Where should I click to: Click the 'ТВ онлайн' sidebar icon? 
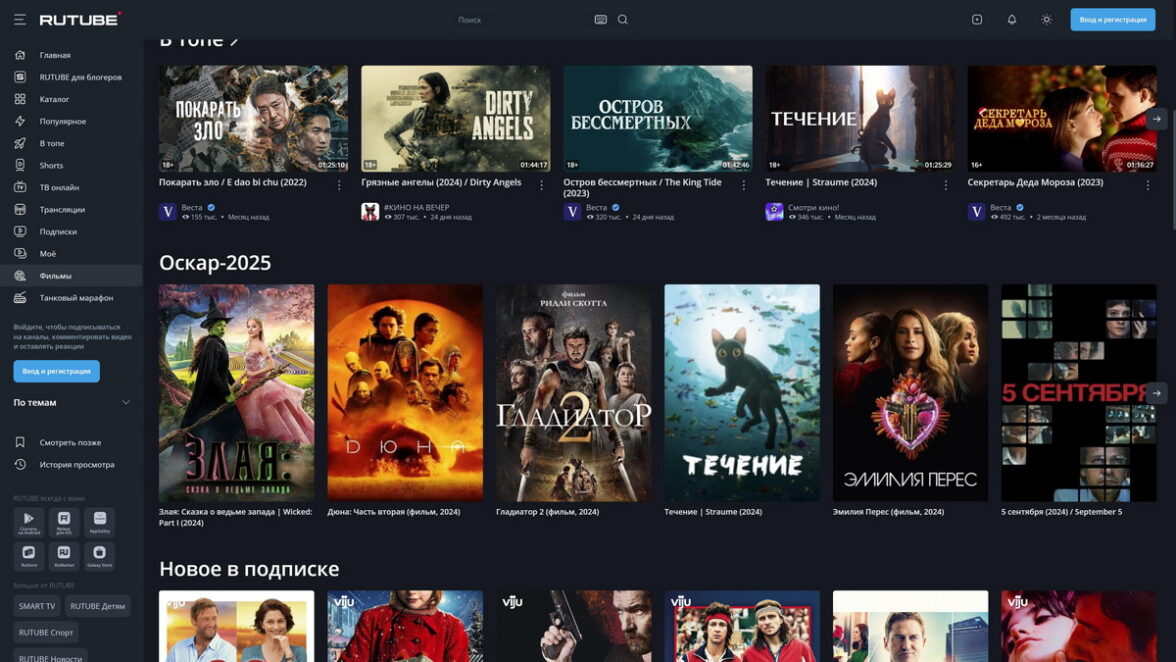click(20, 187)
